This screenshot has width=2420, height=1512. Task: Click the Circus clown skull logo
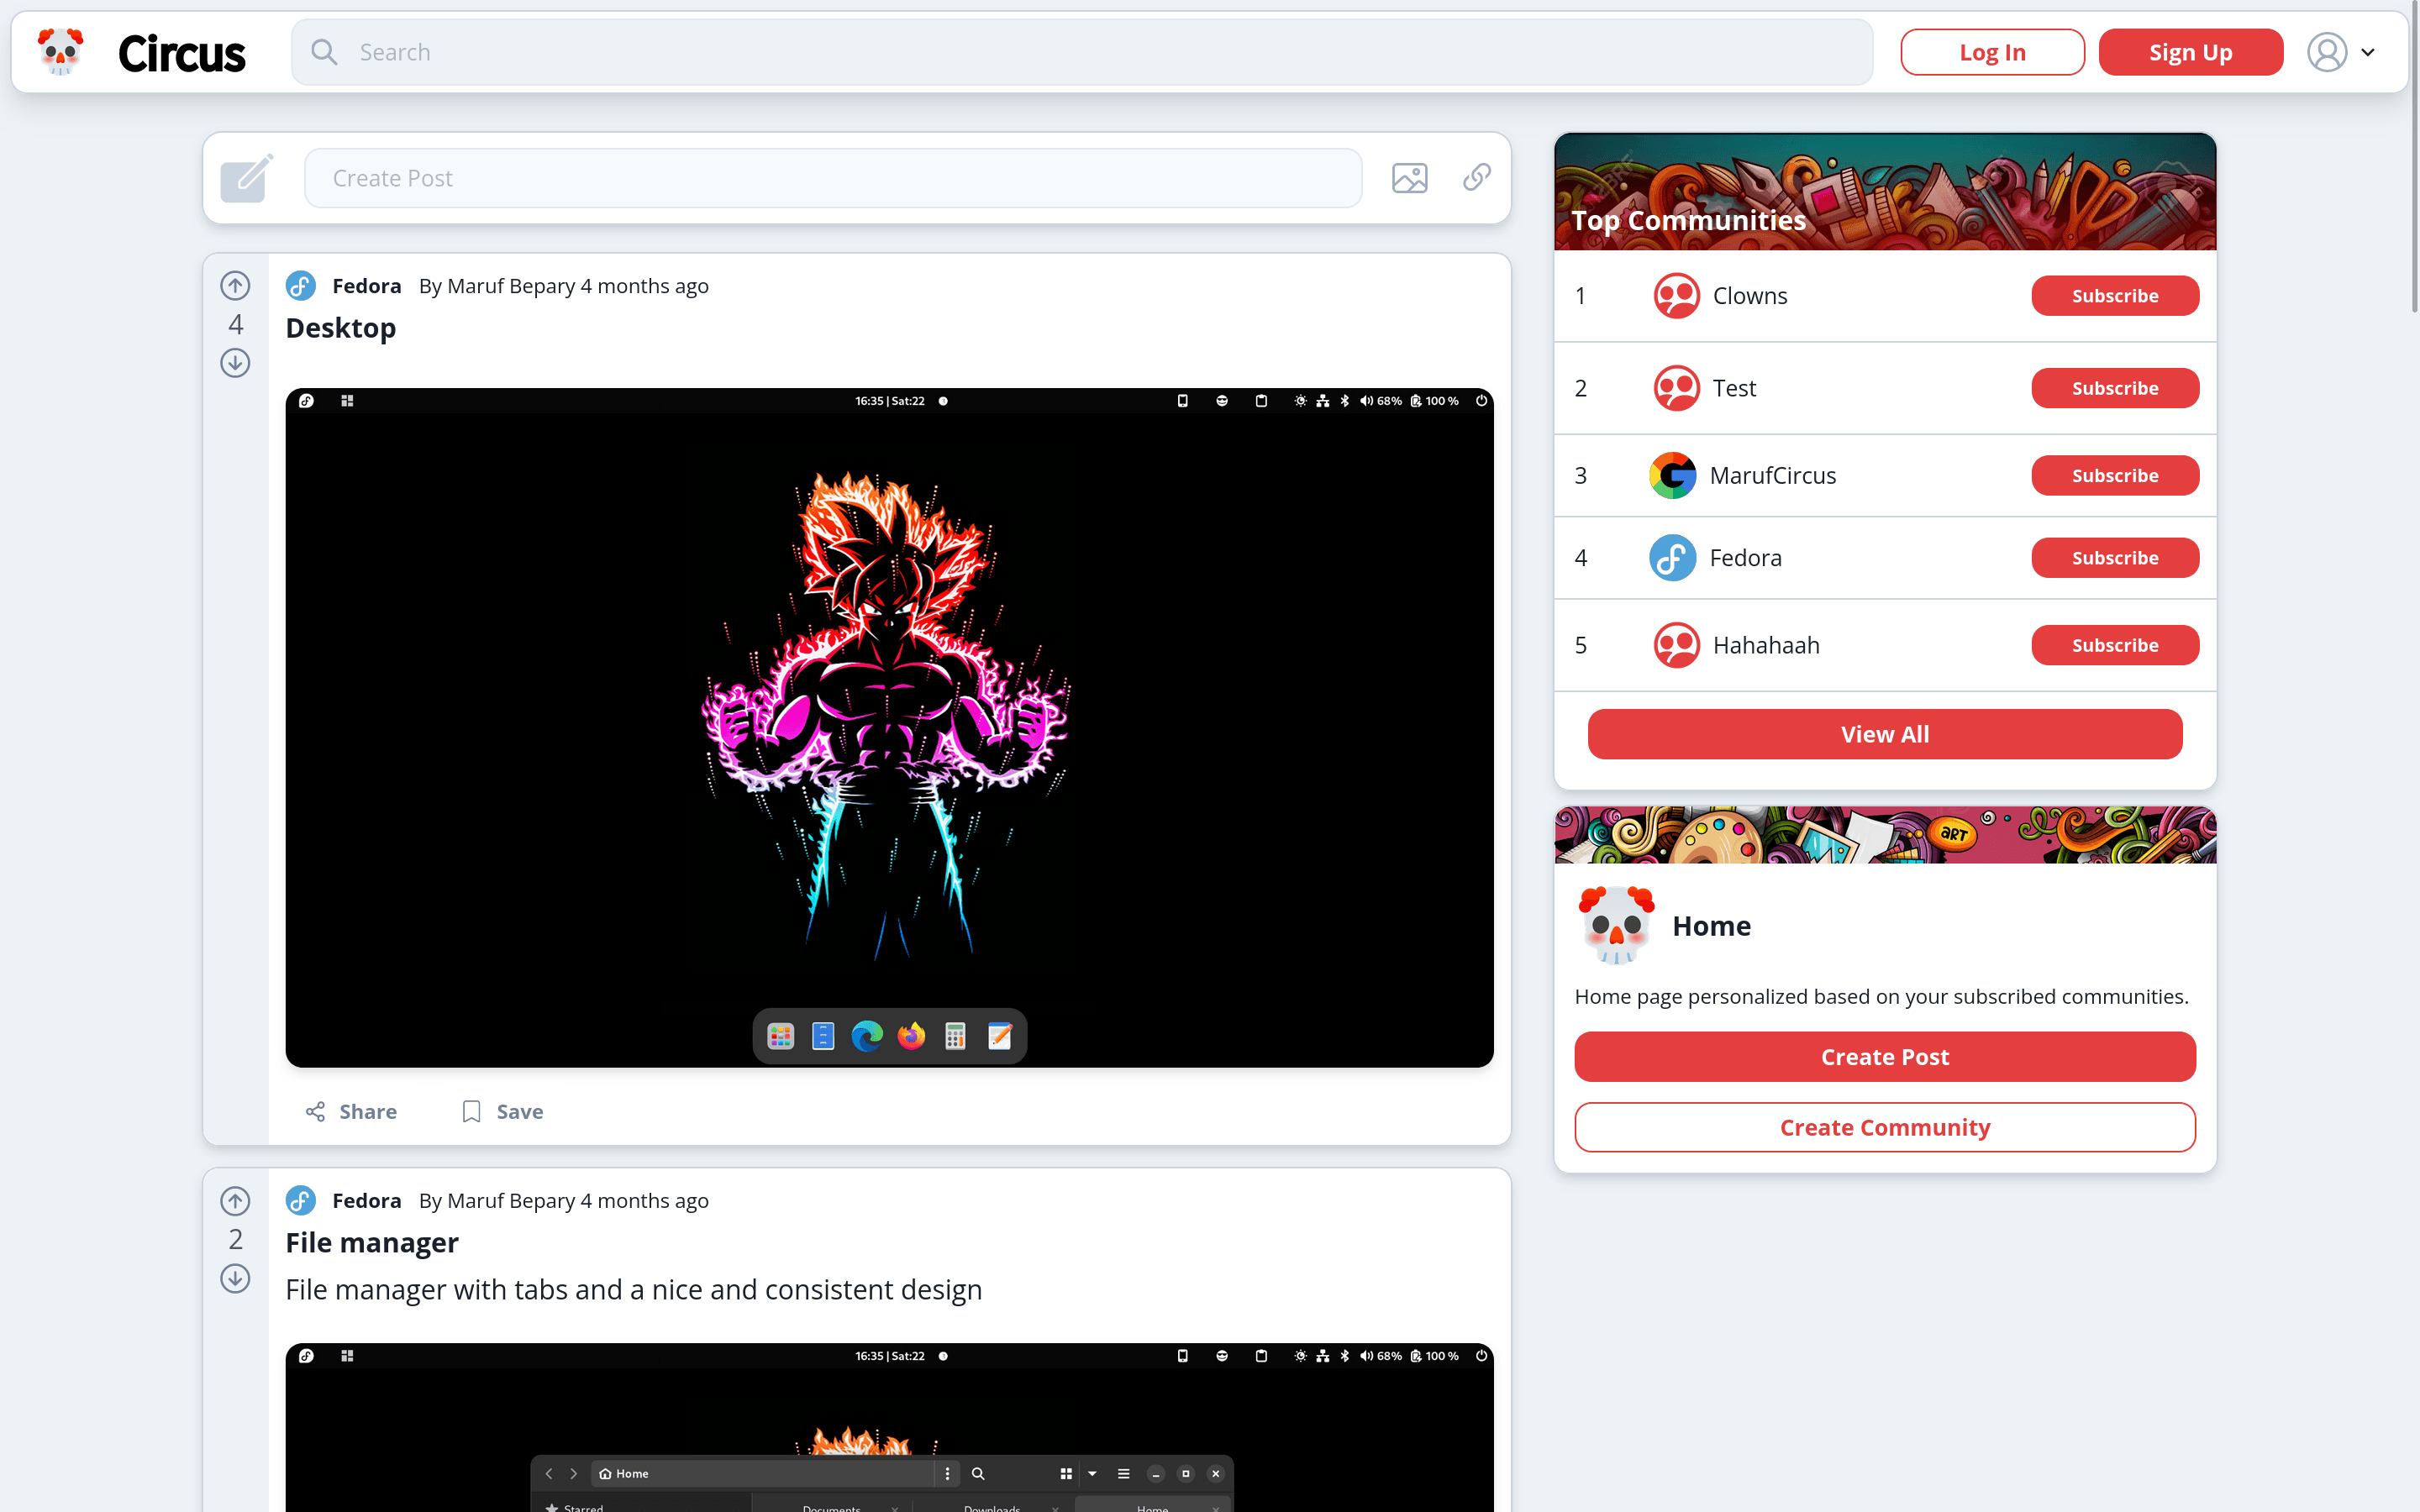coord(60,52)
